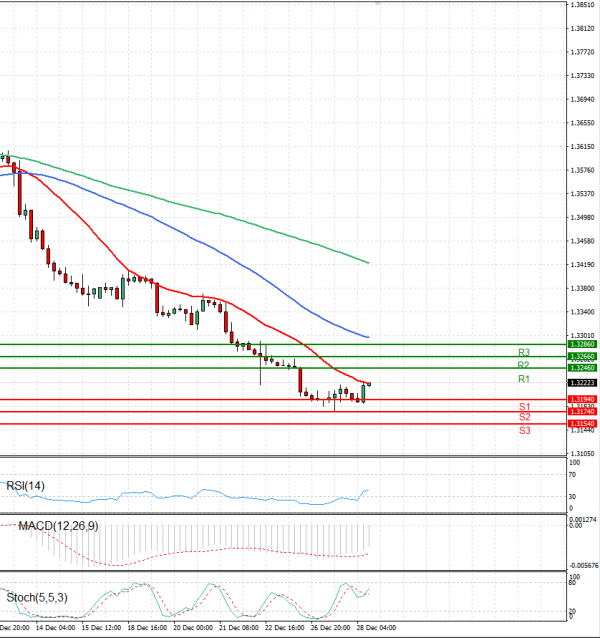Click the 1.33800 price axis value
This screenshot has width=600, height=638.
tap(583, 288)
